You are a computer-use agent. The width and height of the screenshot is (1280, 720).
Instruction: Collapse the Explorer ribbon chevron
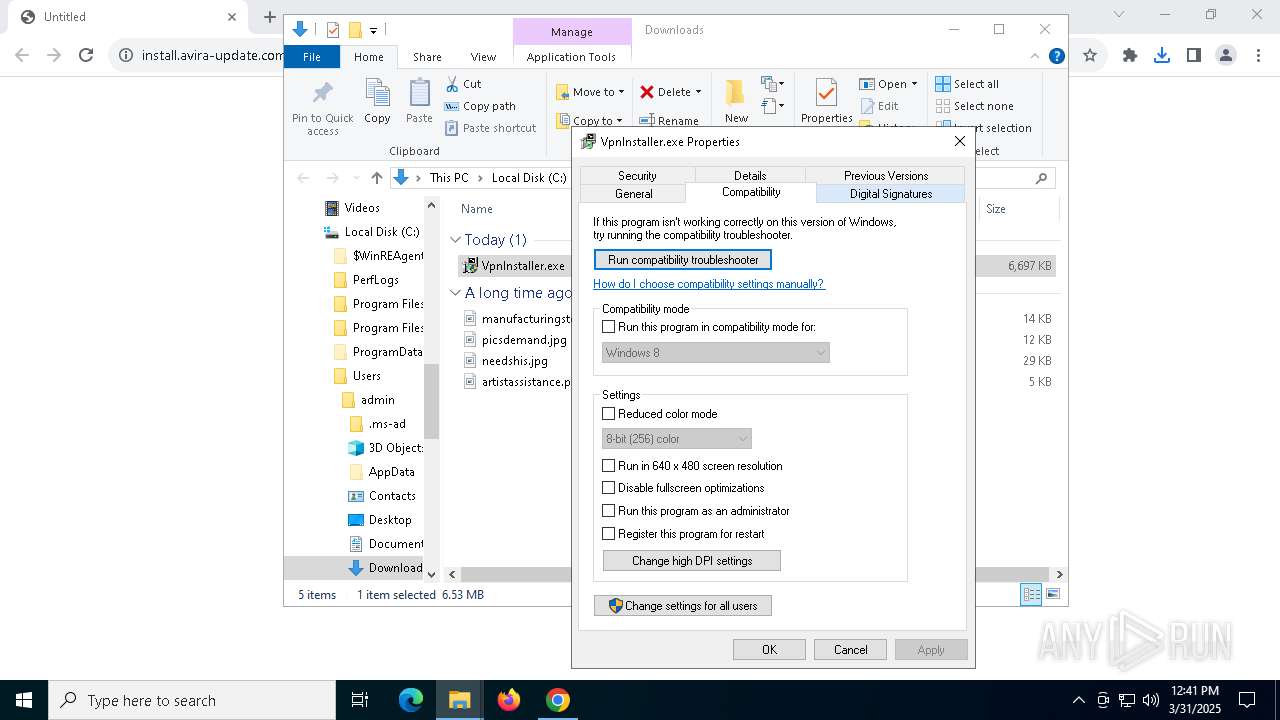(x=1035, y=56)
